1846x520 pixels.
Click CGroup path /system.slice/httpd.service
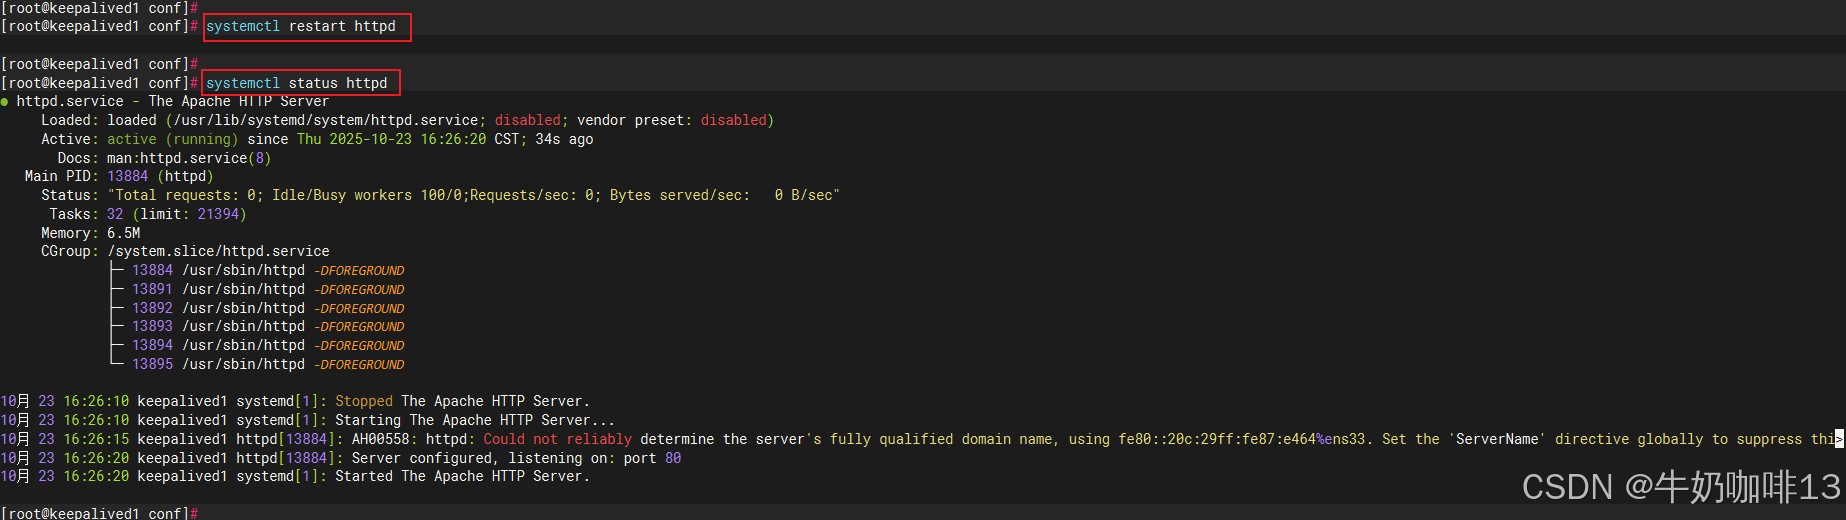tap(218, 251)
